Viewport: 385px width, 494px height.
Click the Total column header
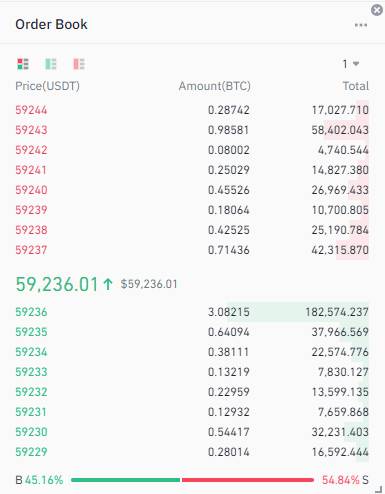pos(356,86)
